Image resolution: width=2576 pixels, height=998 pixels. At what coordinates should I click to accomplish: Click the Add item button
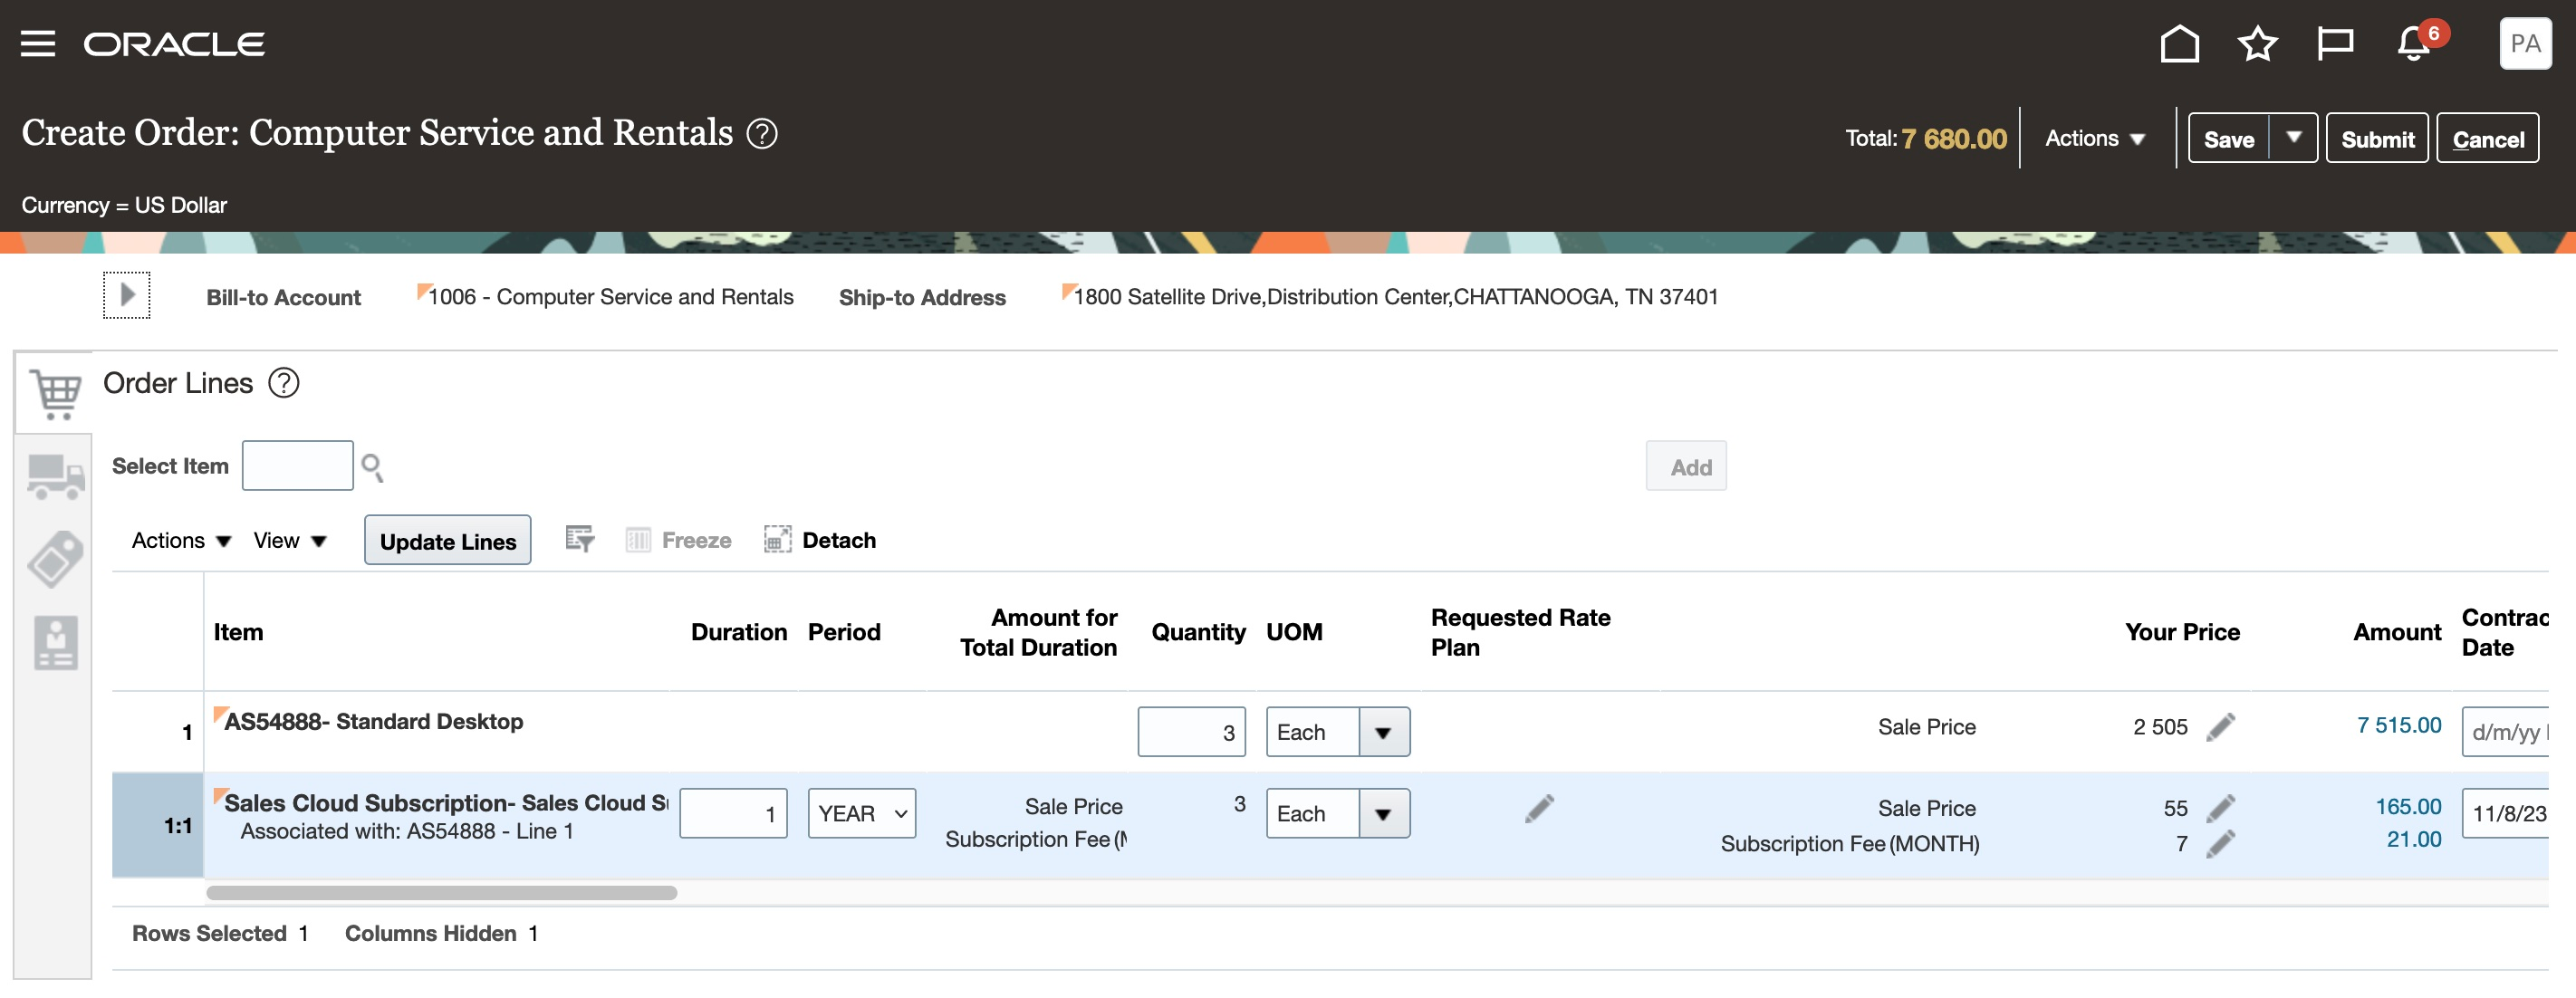click(x=1686, y=467)
